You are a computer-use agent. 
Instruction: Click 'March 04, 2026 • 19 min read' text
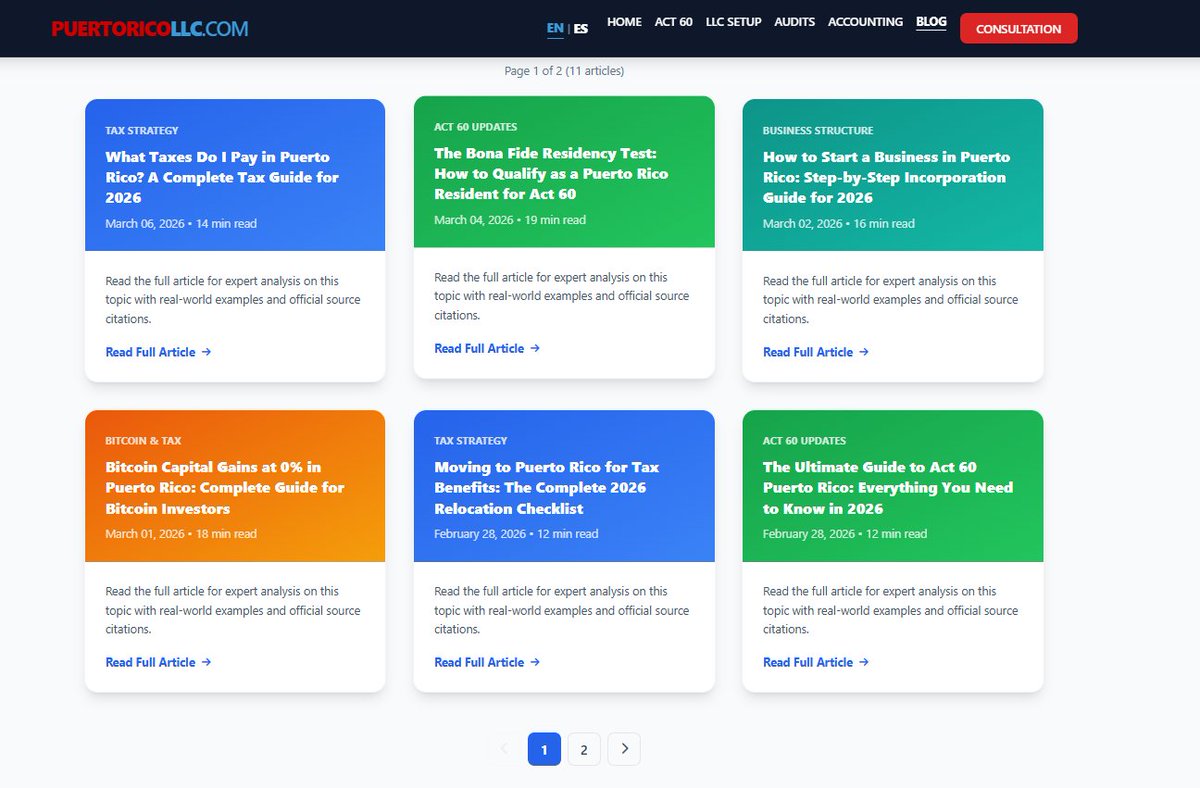pos(510,220)
